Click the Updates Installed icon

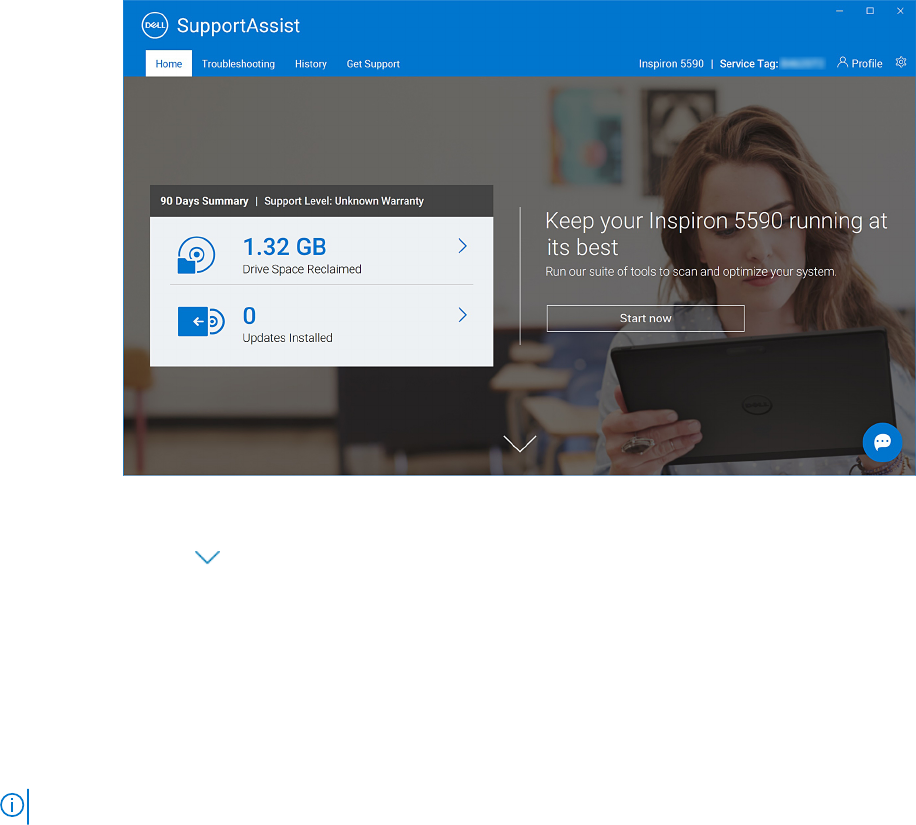(201, 321)
